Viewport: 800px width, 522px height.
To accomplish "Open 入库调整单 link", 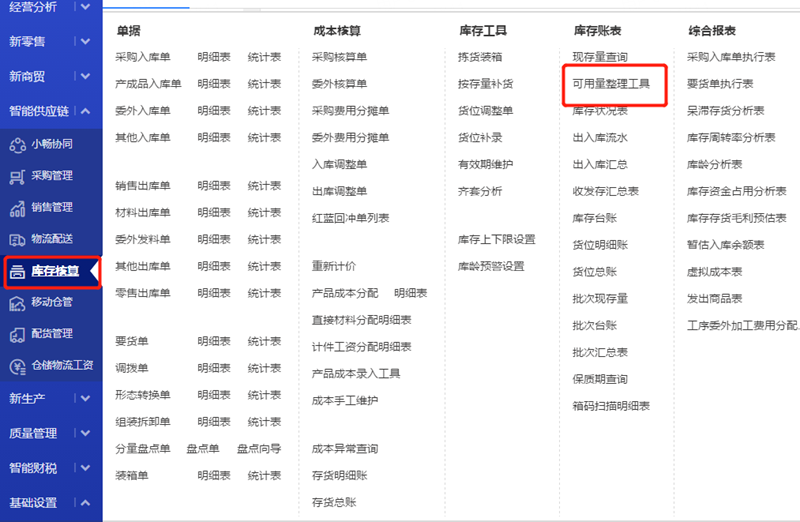I will coord(339,164).
